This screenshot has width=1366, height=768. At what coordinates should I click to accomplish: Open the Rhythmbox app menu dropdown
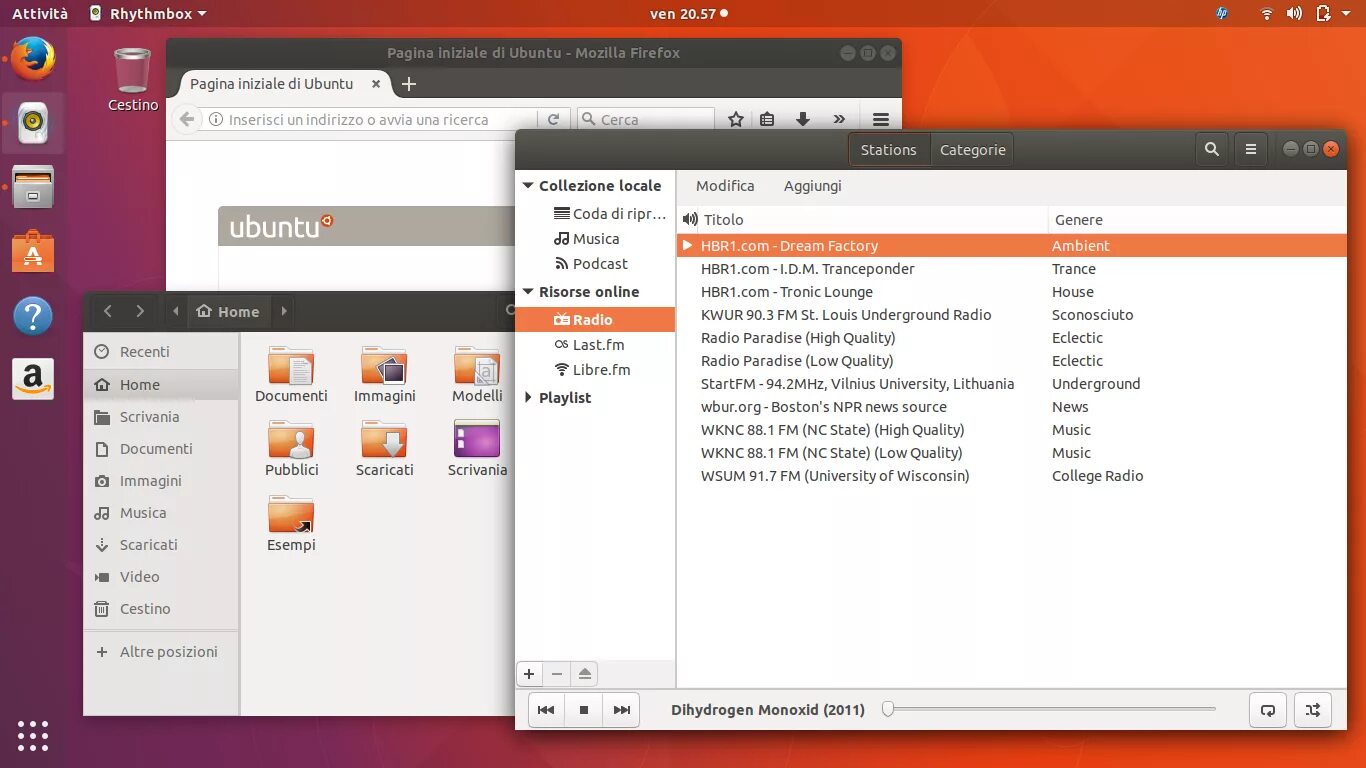[x=147, y=13]
